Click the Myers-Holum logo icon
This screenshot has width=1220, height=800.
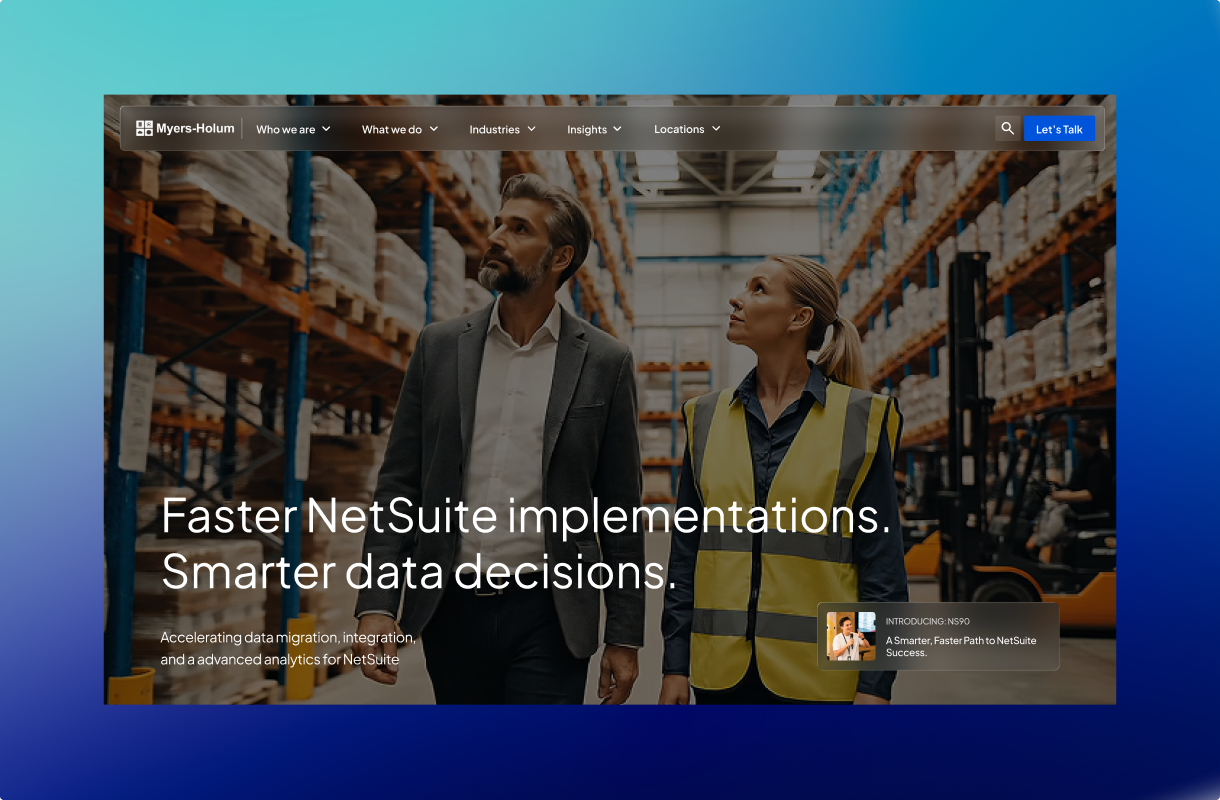click(144, 128)
